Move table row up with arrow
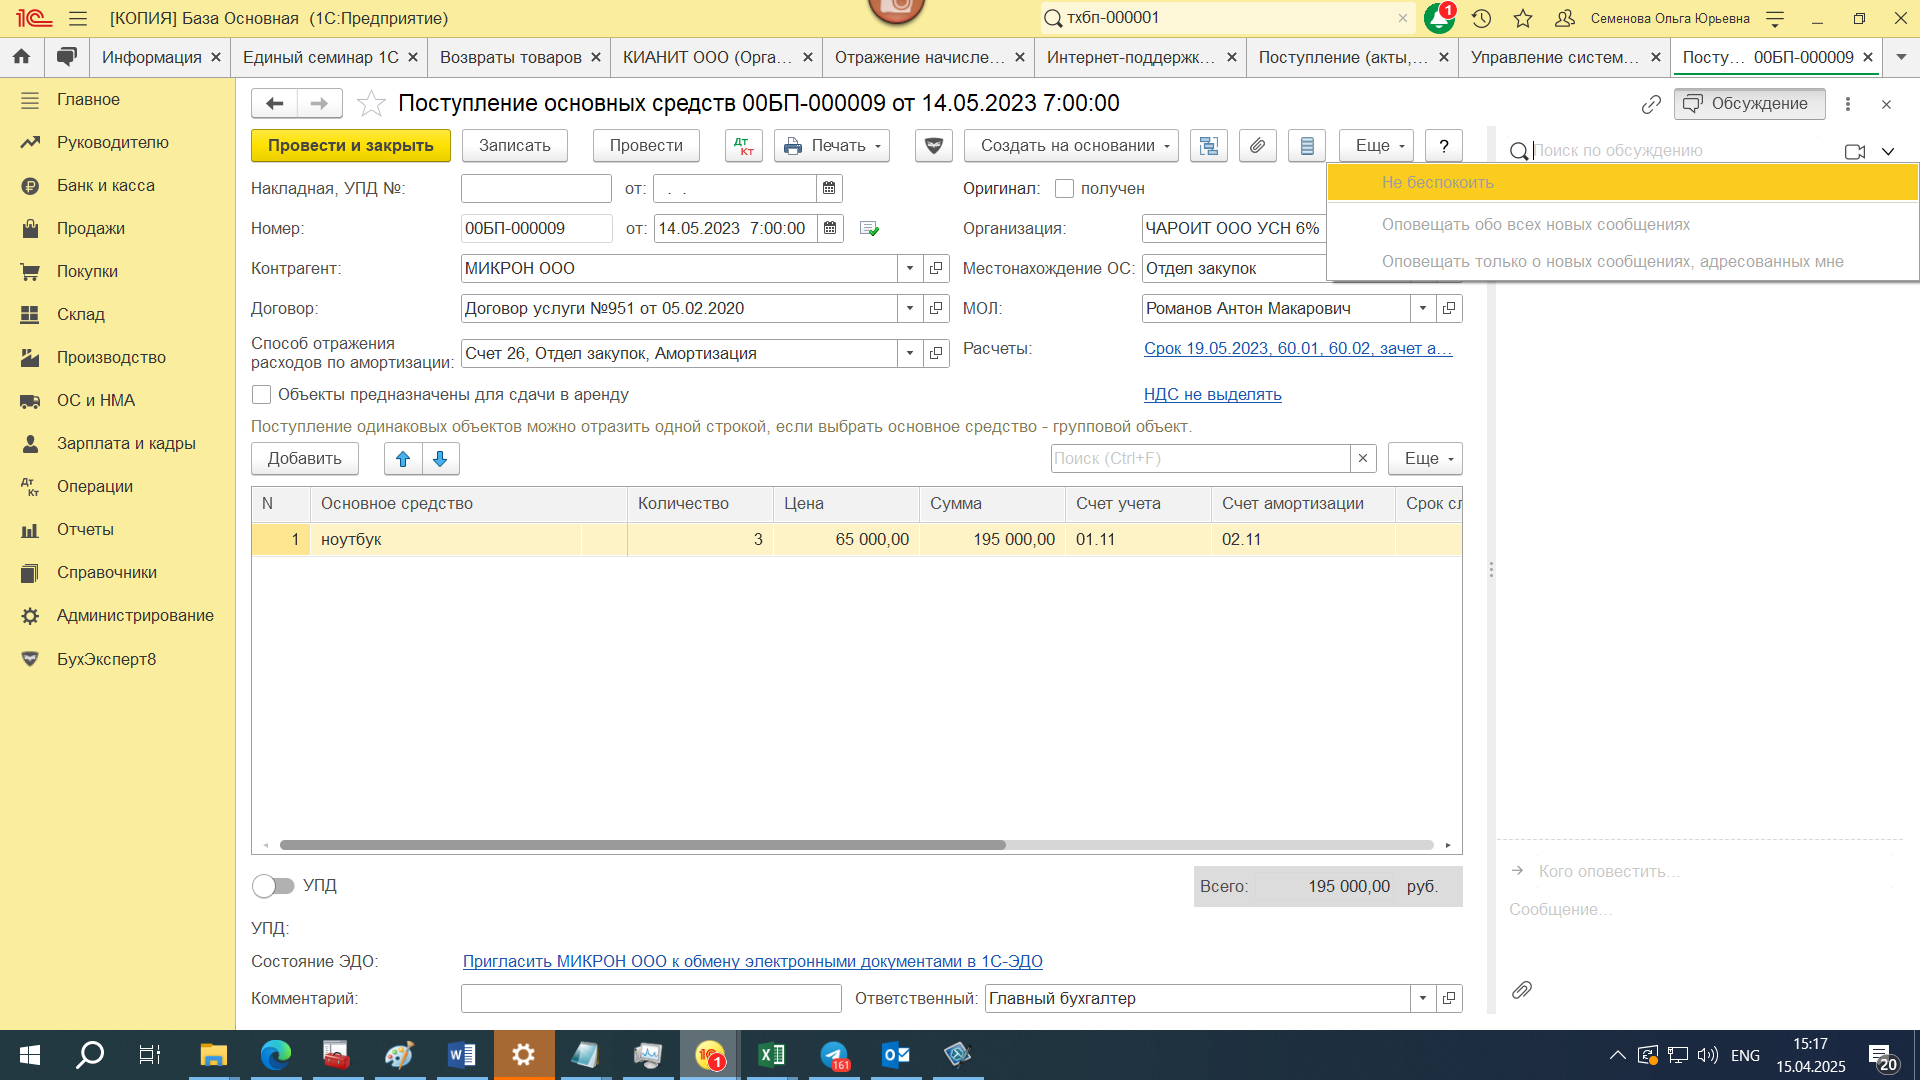 [403, 459]
